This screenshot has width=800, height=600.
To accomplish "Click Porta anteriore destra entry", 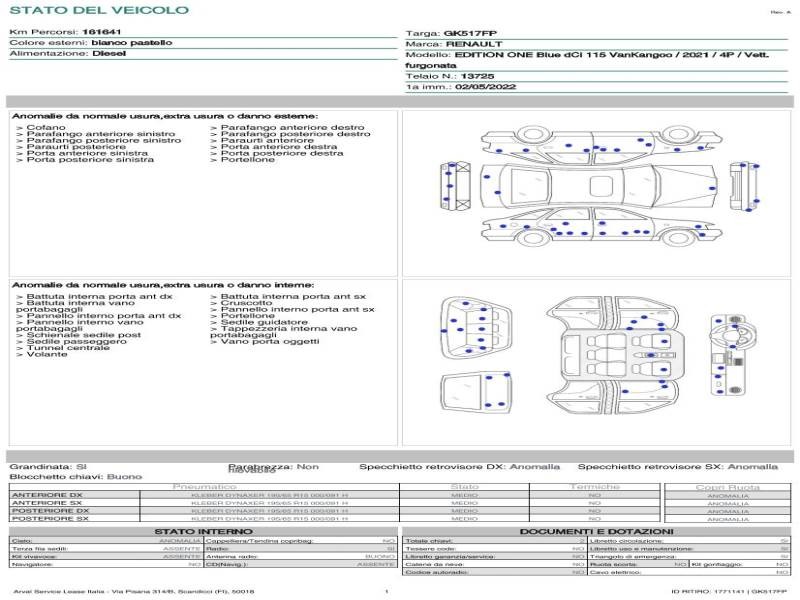I will coord(273,146).
